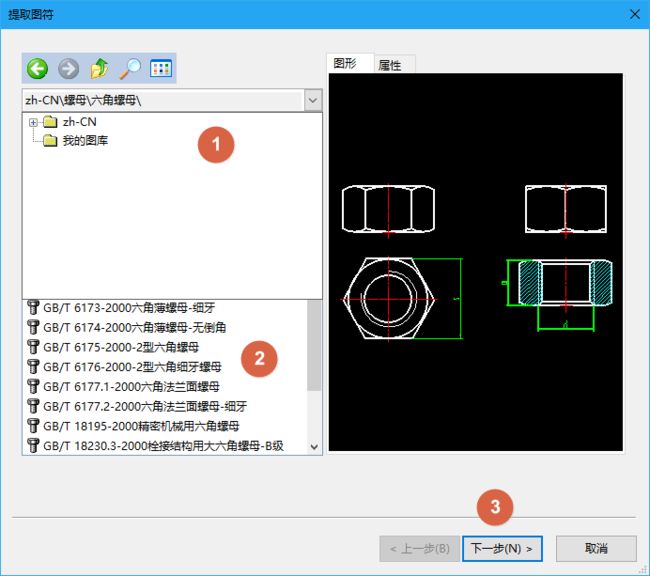Click bolt icon beside GB/T 6176-2000
This screenshot has width=650, height=576.
coord(33,367)
